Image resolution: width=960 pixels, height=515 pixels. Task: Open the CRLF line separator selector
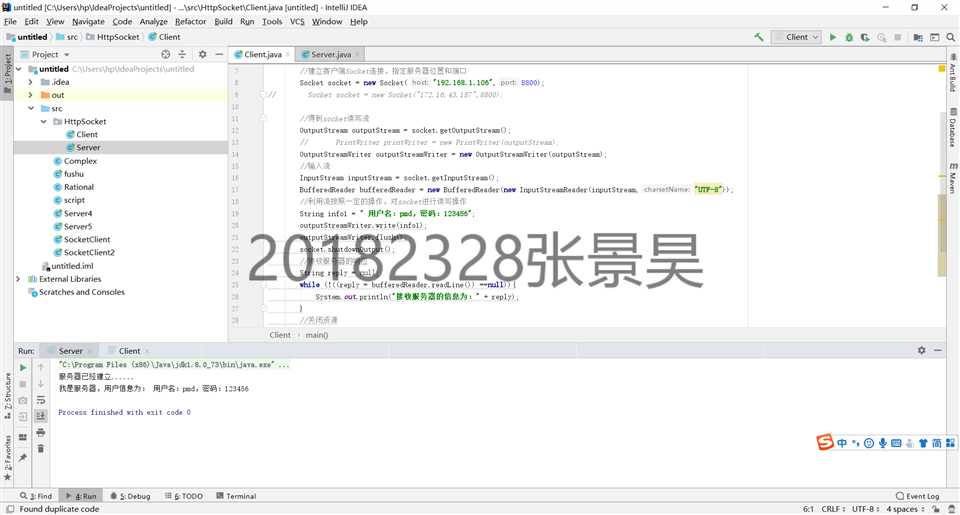click(833, 509)
